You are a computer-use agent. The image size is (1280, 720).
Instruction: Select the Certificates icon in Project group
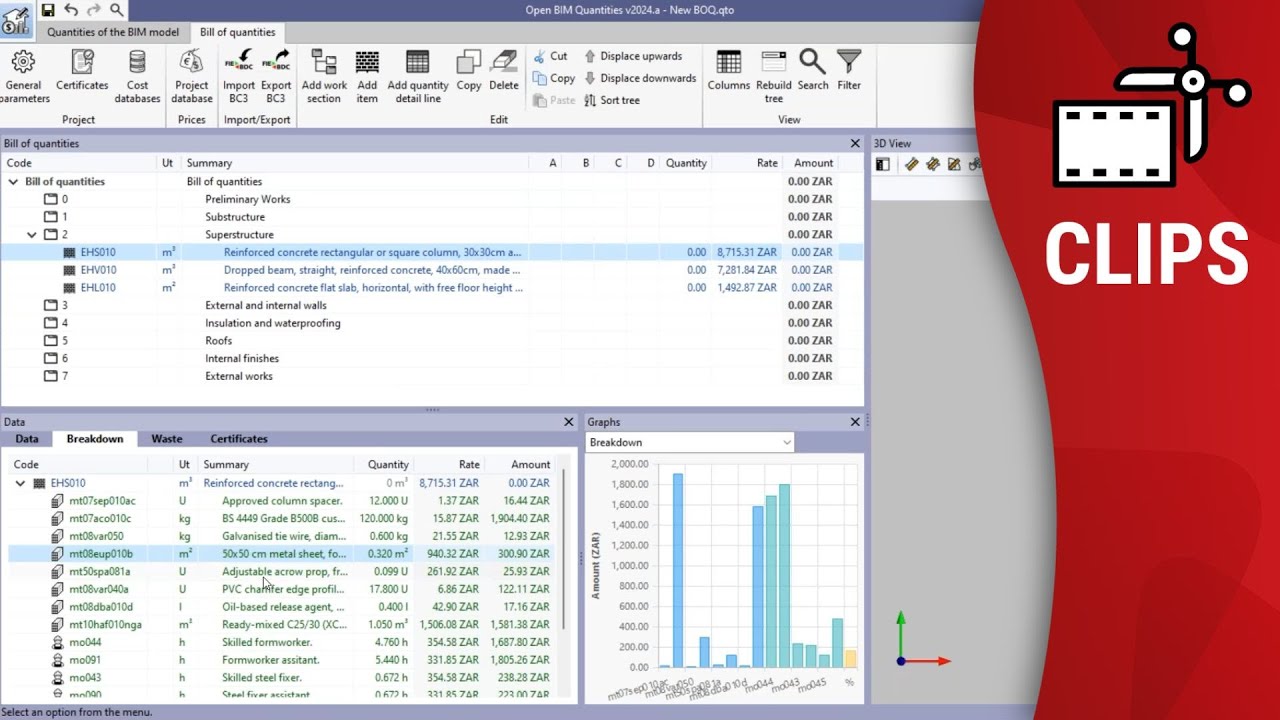click(x=81, y=75)
